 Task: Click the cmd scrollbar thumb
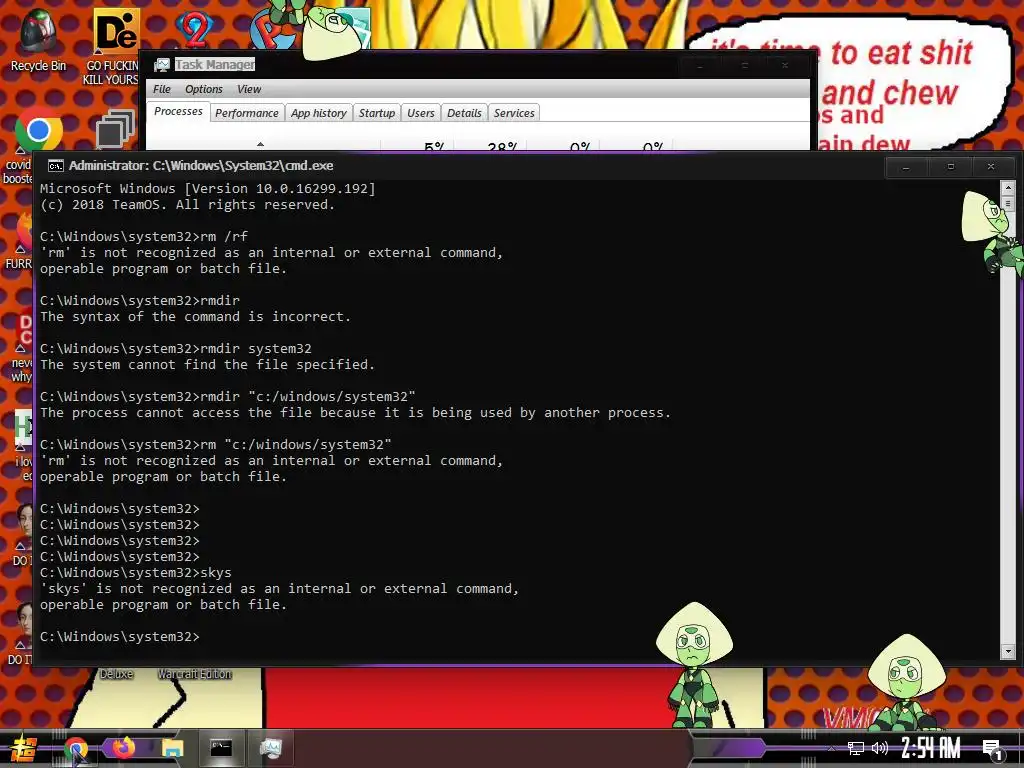click(1008, 204)
